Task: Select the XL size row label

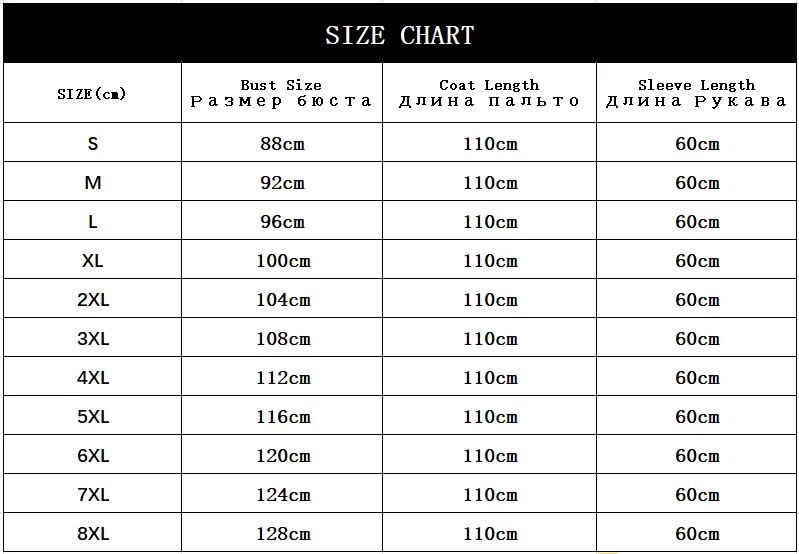Action: click(92, 261)
